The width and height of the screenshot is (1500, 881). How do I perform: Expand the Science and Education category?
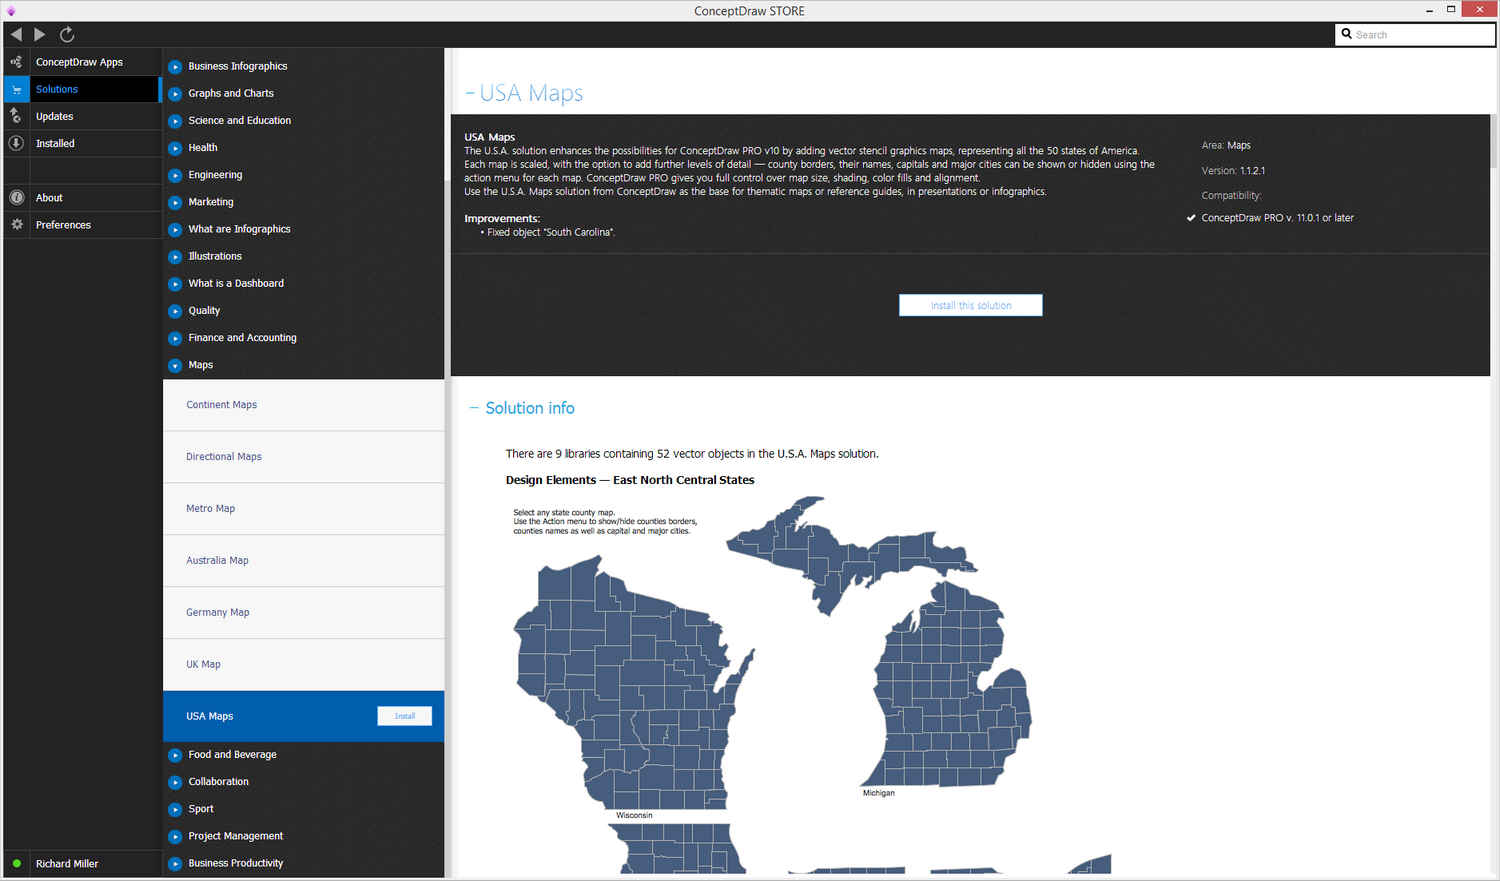pyautogui.click(x=175, y=121)
